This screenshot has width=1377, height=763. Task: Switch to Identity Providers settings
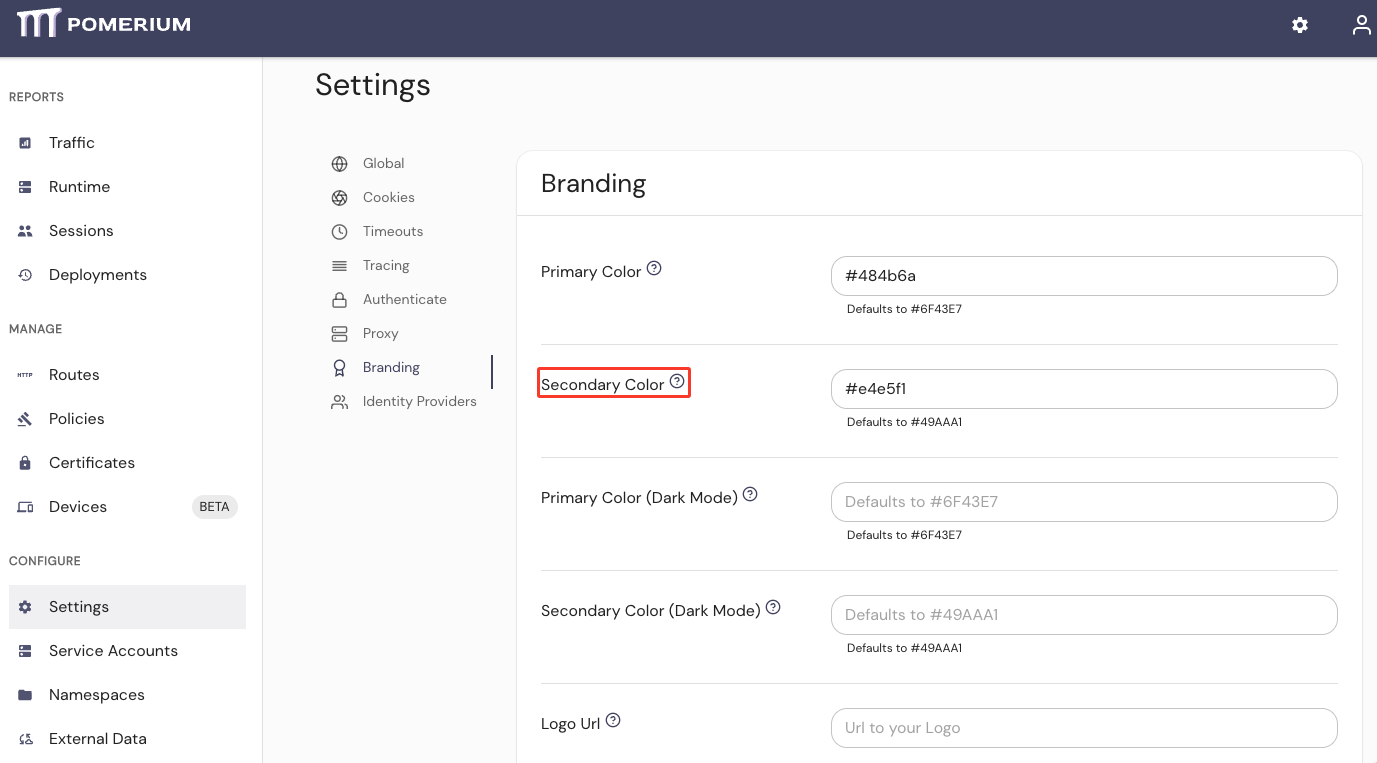(419, 402)
